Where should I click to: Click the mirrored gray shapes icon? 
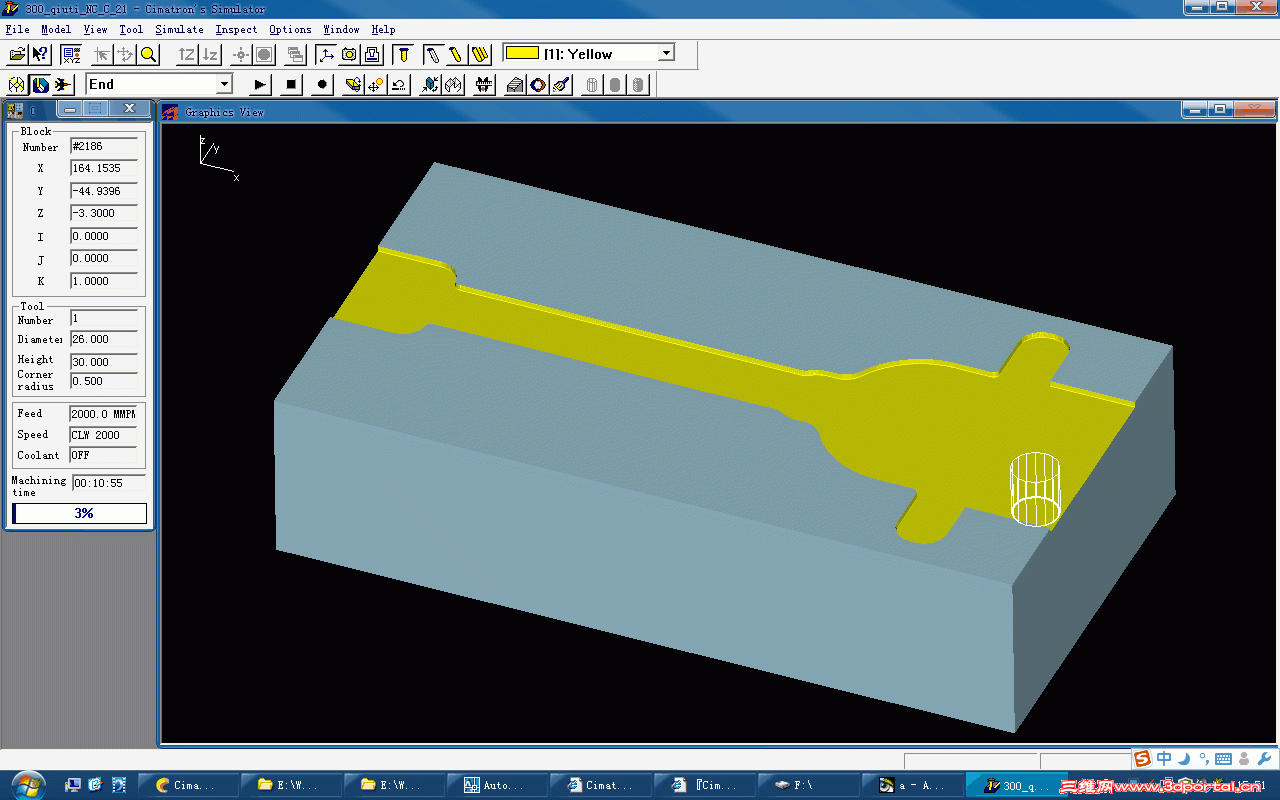point(453,85)
